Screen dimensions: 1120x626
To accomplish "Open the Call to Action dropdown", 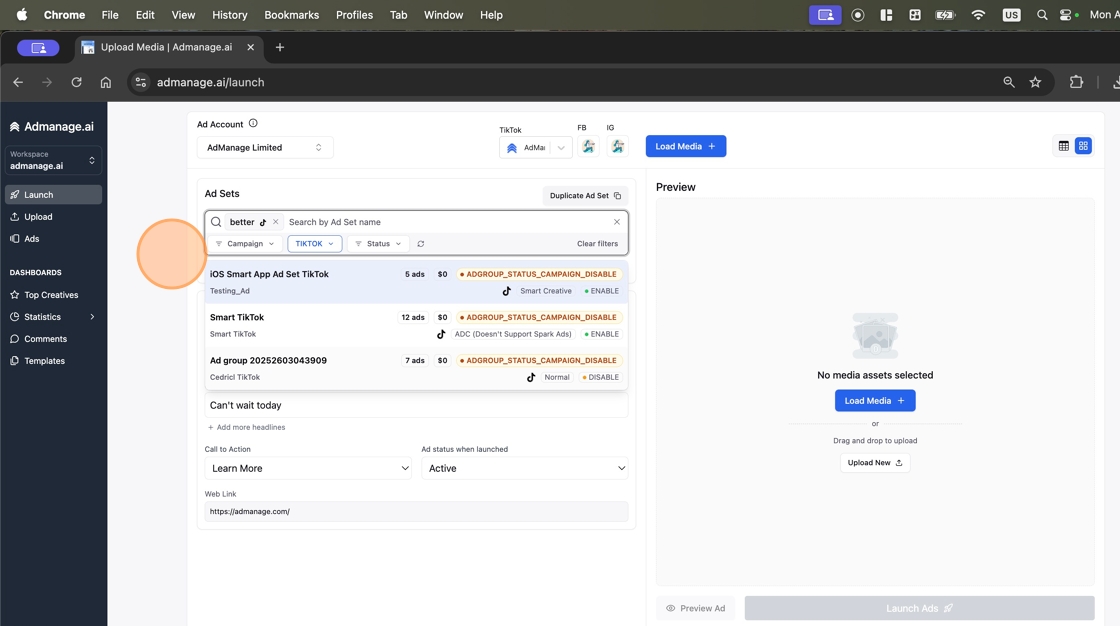I will point(308,468).
